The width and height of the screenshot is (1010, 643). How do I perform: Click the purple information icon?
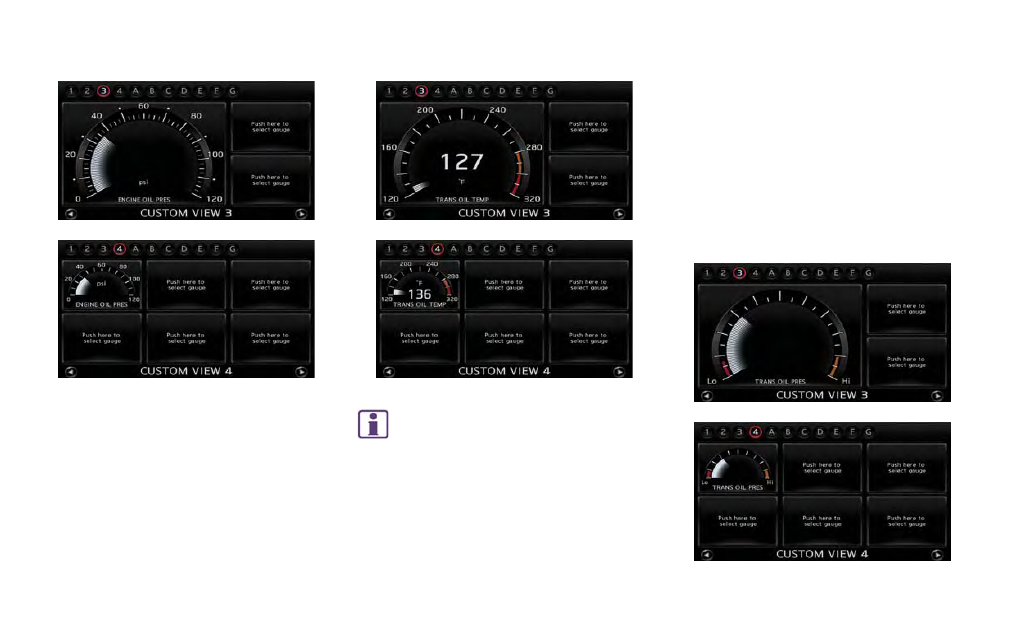[x=373, y=424]
